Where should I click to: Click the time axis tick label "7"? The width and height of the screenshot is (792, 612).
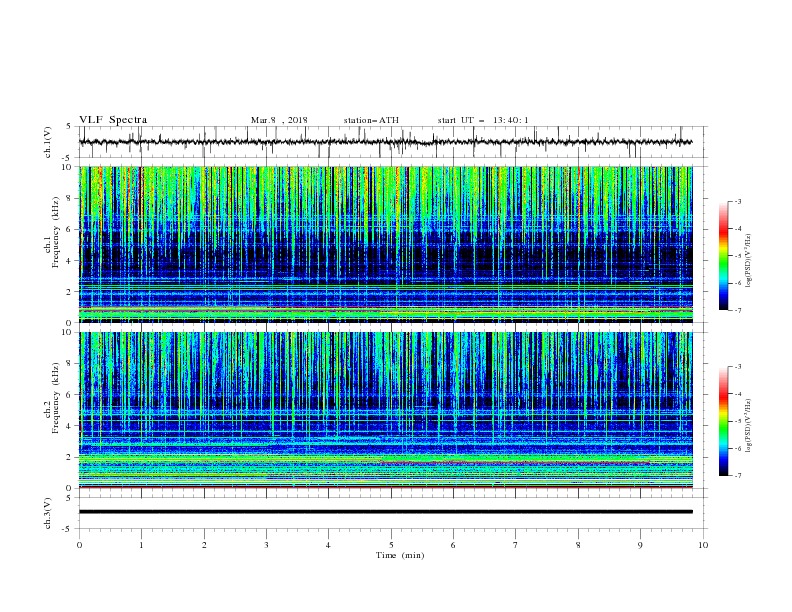(x=516, y=545)
